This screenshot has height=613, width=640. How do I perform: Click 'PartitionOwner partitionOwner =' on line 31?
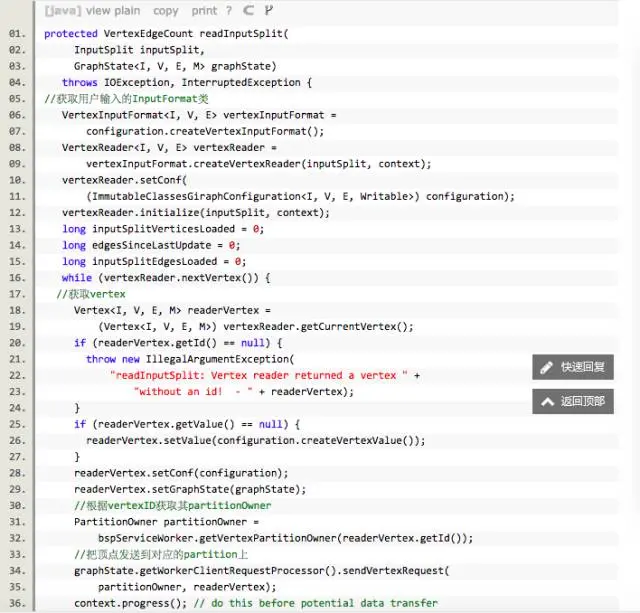click(166, 522)
